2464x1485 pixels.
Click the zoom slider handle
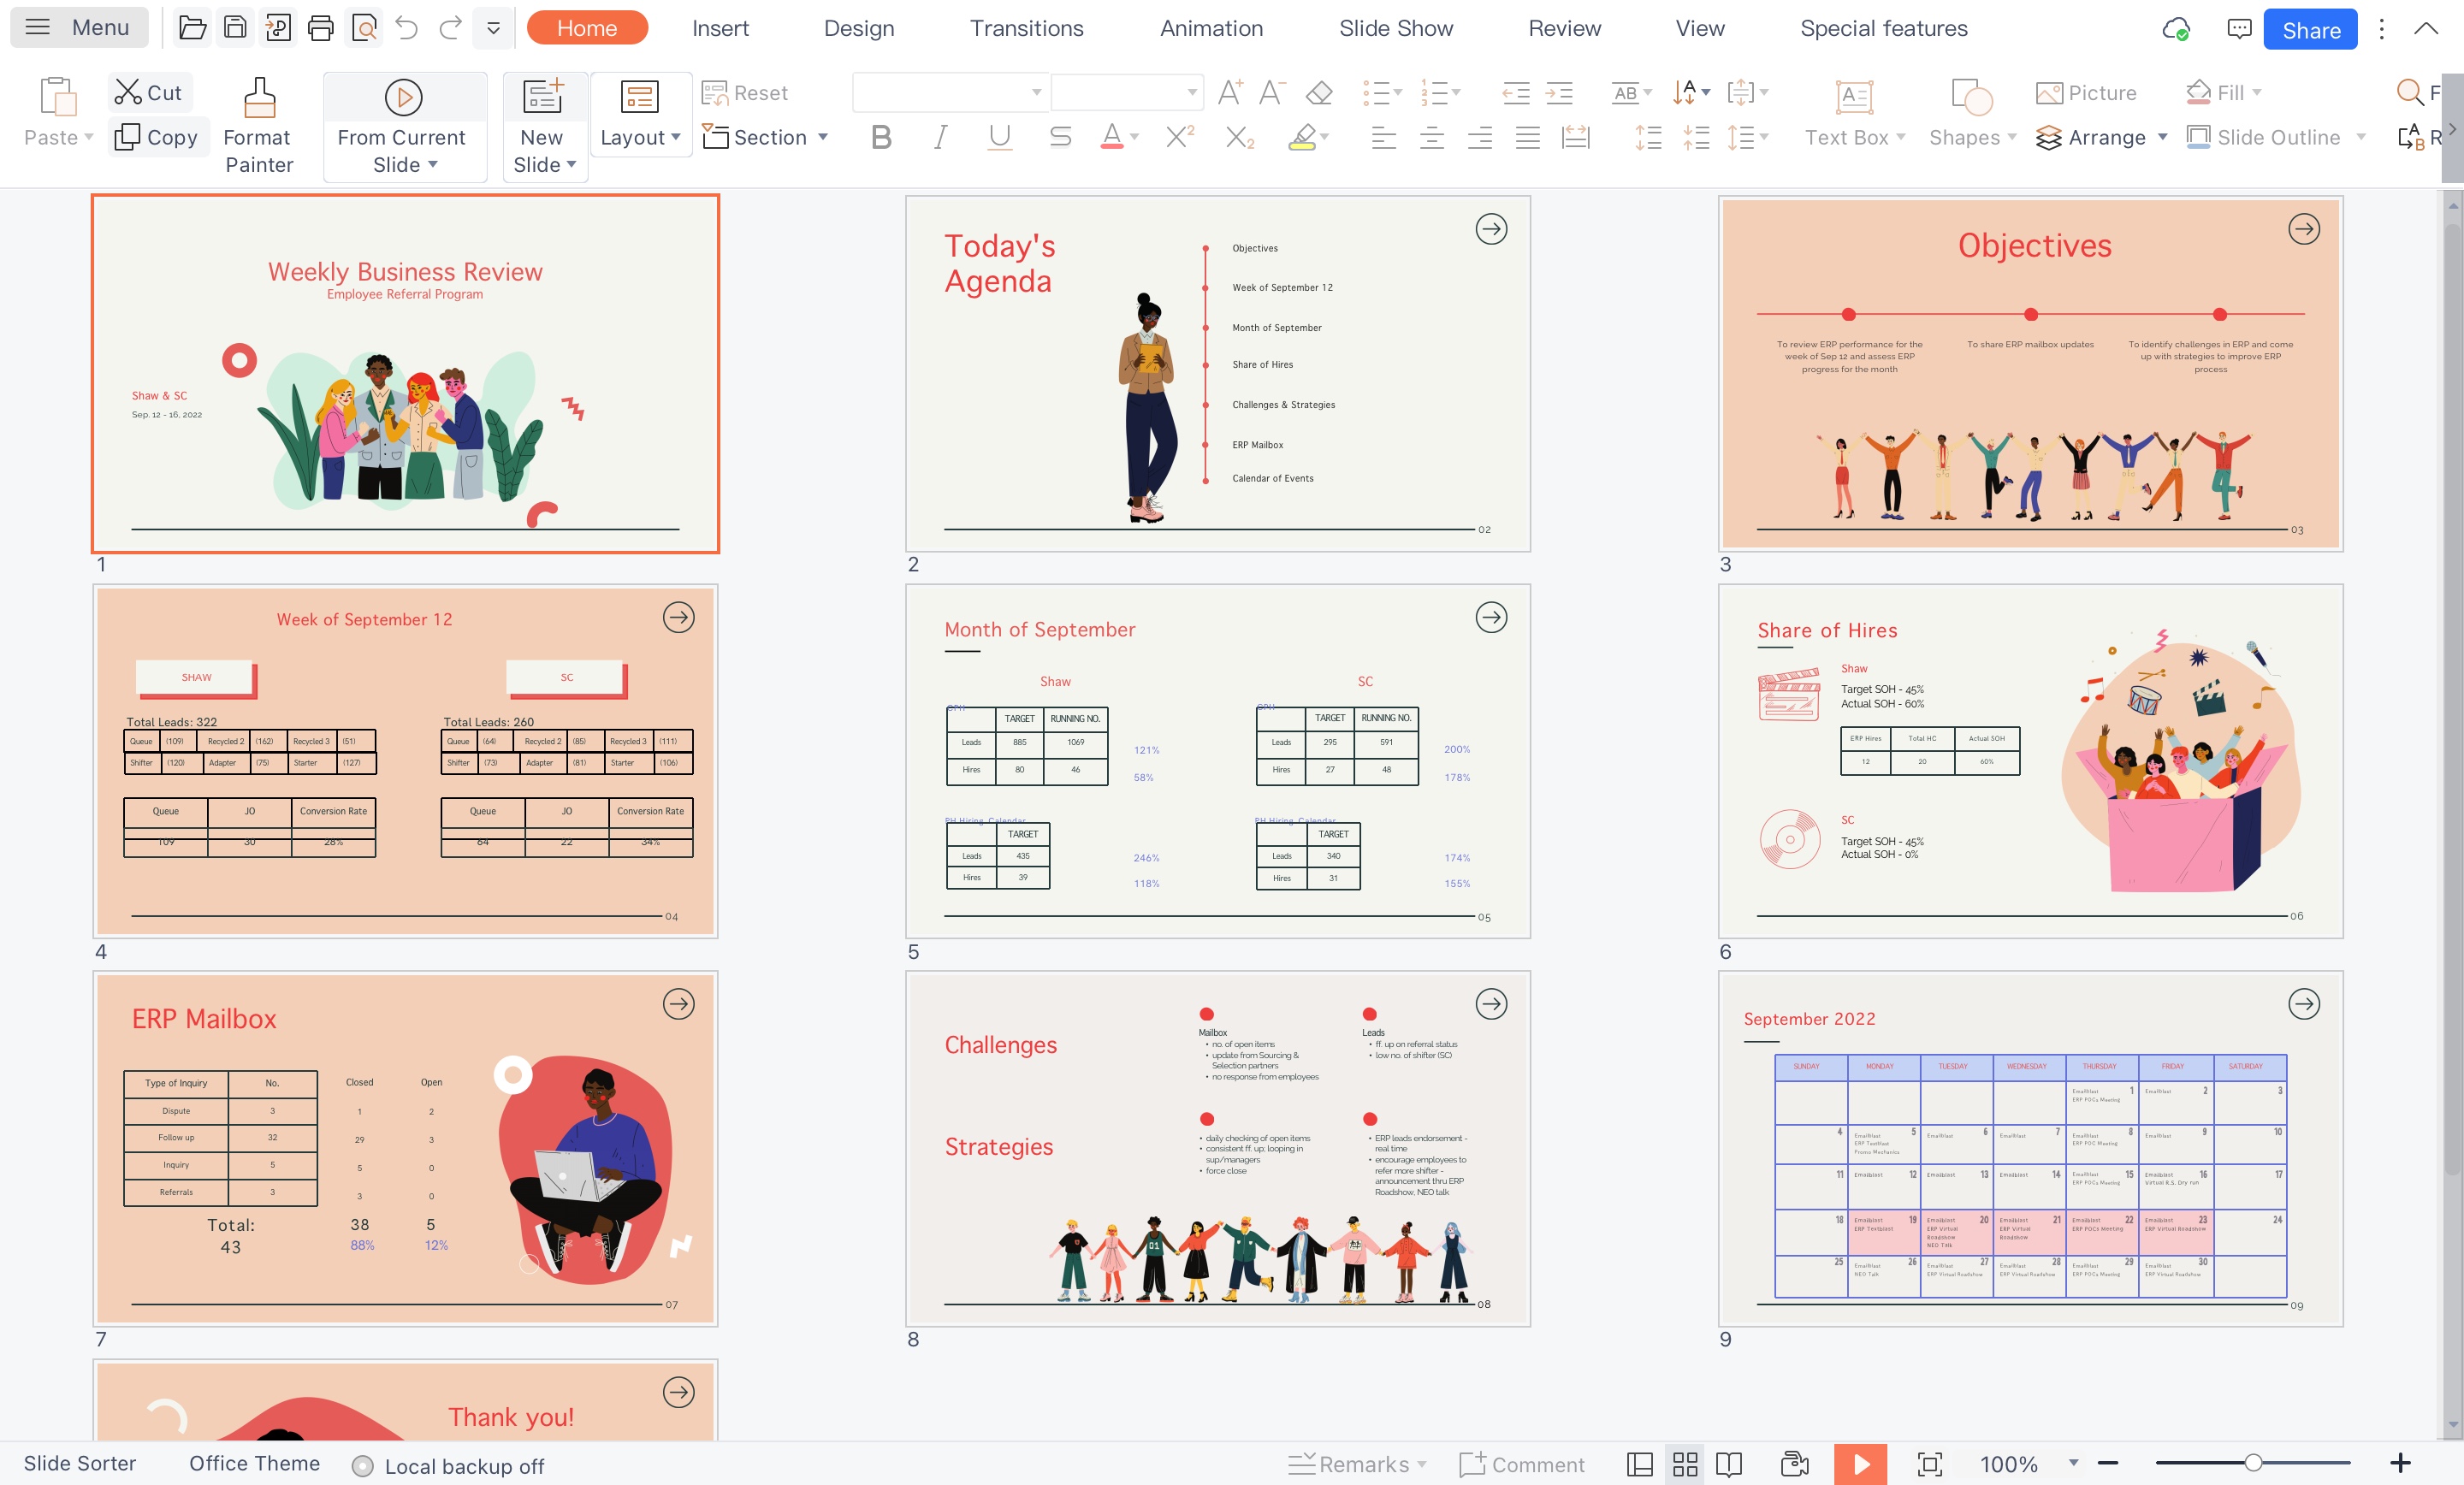[x=2253, y=1463]
